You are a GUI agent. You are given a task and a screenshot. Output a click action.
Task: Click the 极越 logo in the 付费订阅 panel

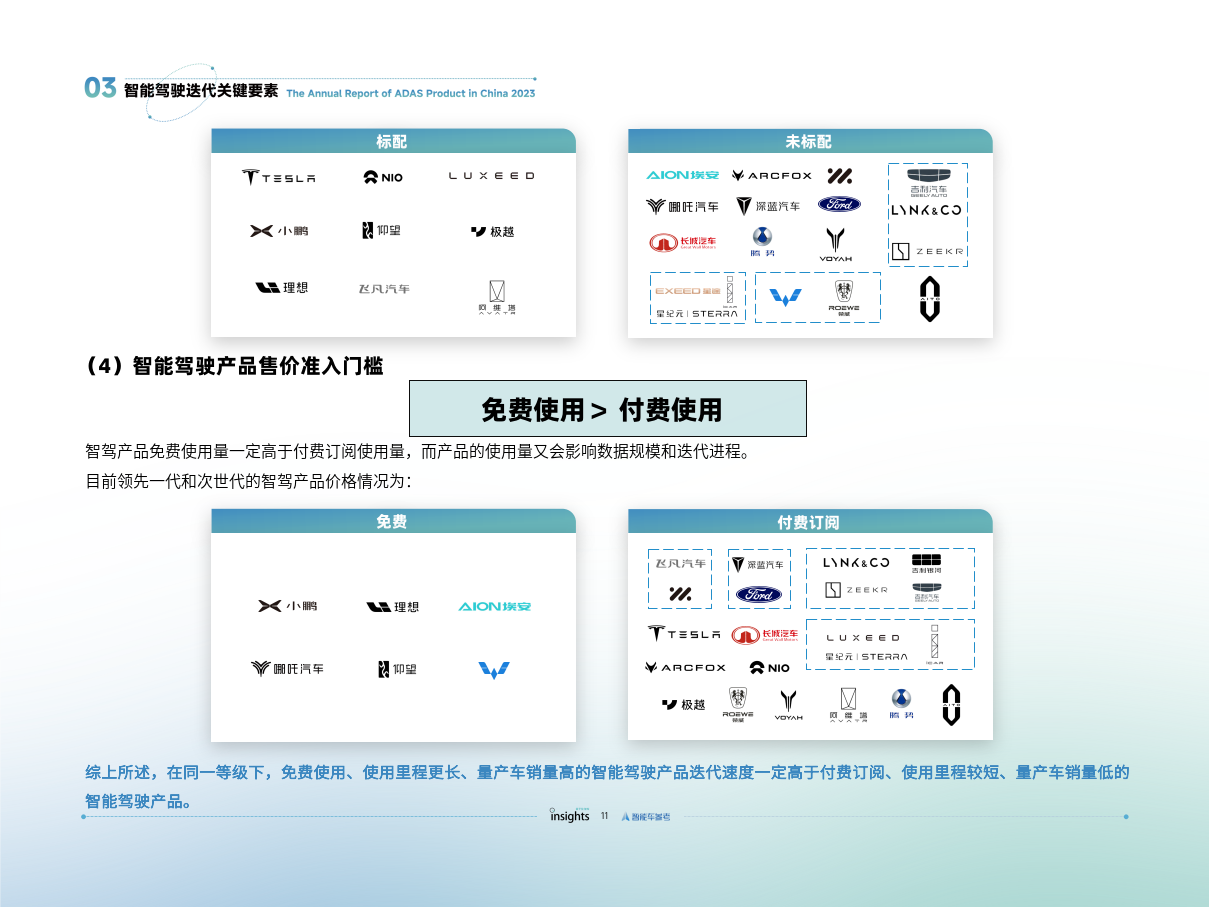[684, 705]
